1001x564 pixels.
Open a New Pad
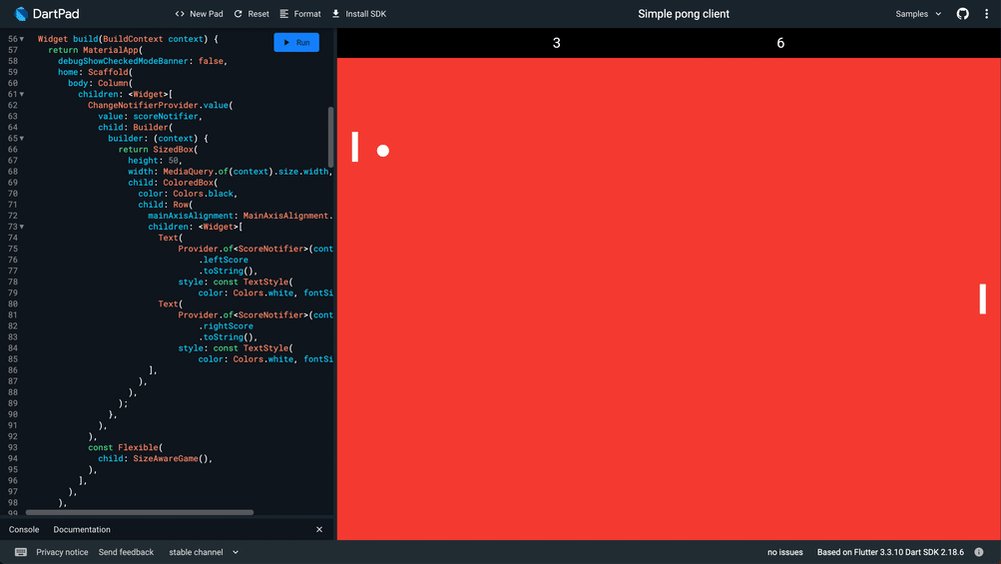[x=199, y=13]
